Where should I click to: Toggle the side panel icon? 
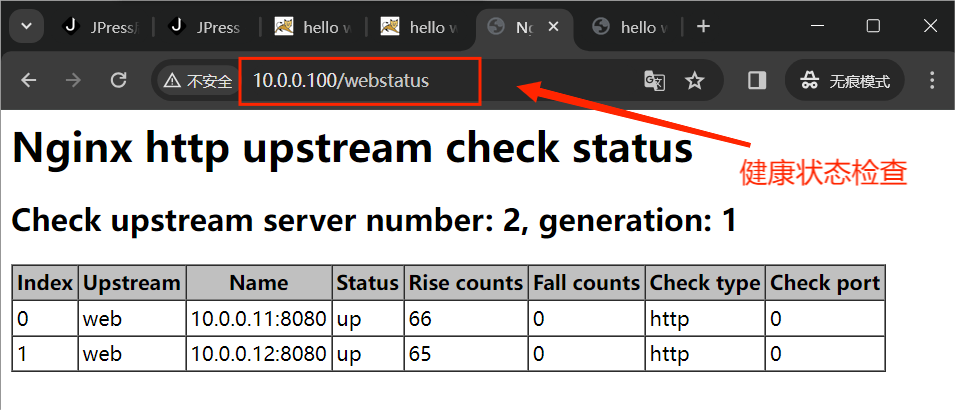click(x=757, y=80)
